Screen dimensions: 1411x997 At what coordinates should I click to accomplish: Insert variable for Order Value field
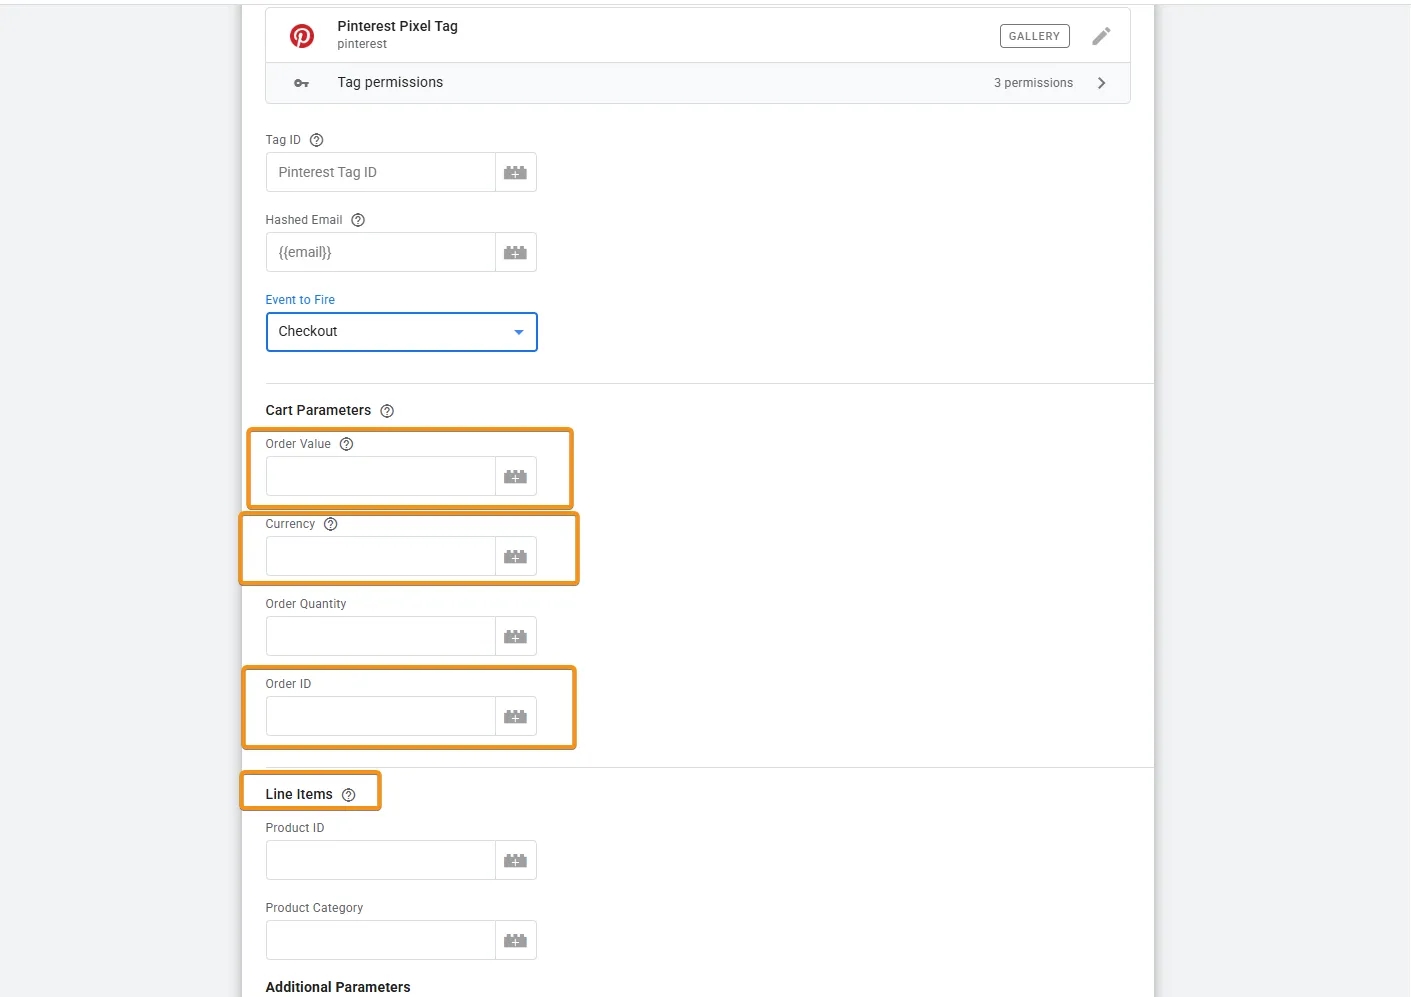516,476
